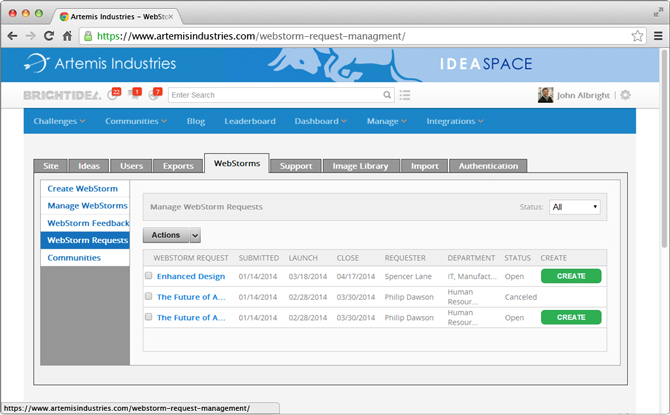This screenshot has height=415, width=670.
Task: Switch to the Users tab
Action: [x=131, y=166]
